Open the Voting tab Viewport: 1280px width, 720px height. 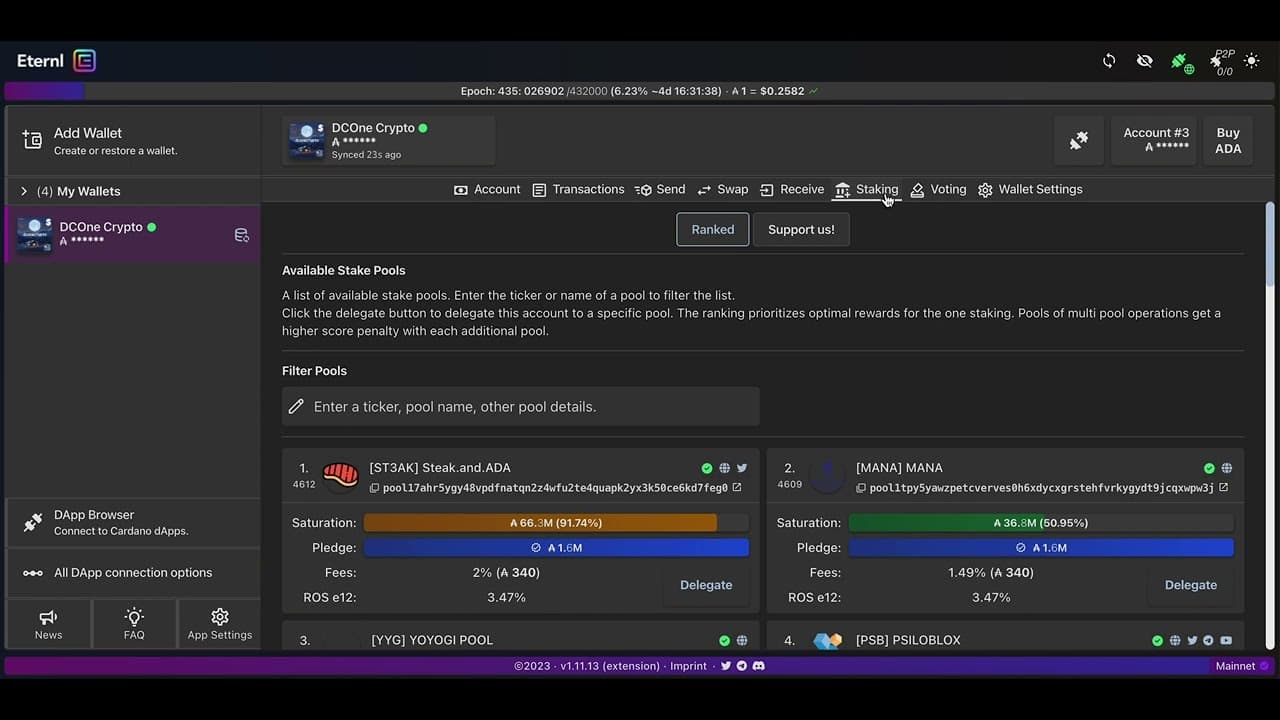(938, 189)
